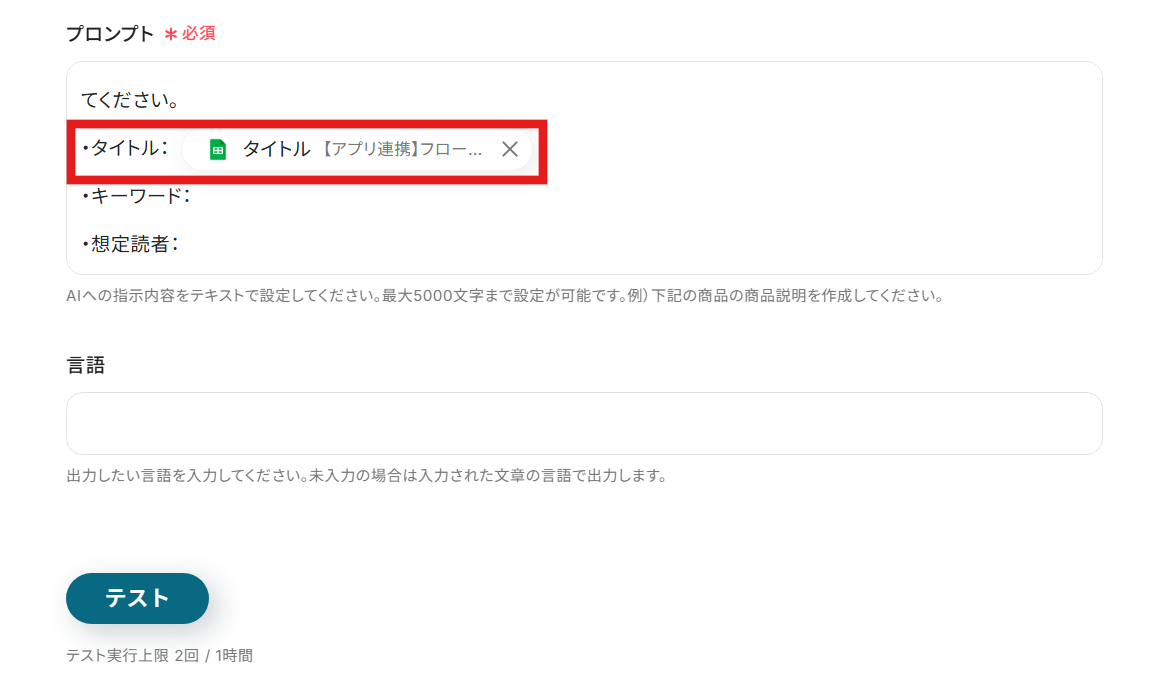Click the テスト button
1152x688 pixels.
tap(137, 598)
